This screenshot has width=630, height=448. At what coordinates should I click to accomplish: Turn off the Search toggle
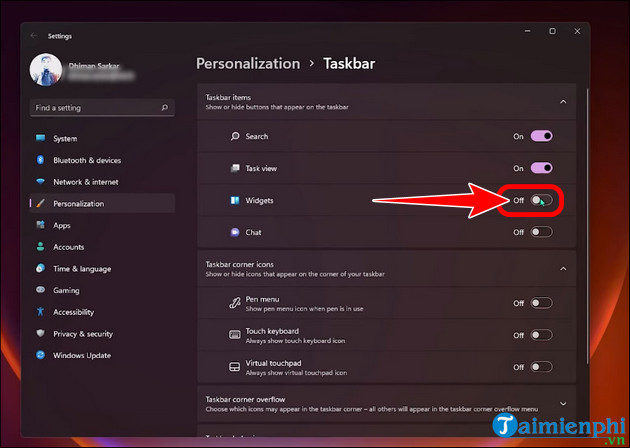541,136
